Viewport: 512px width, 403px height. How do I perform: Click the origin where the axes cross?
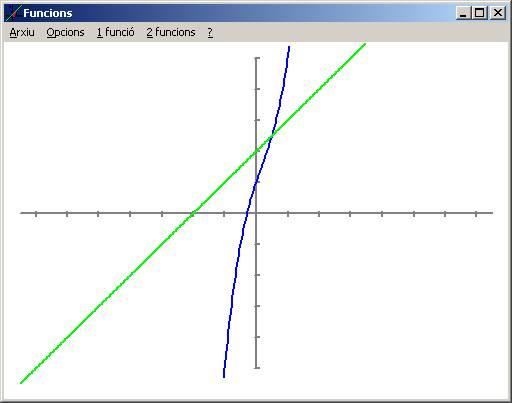tap(256, 213)
